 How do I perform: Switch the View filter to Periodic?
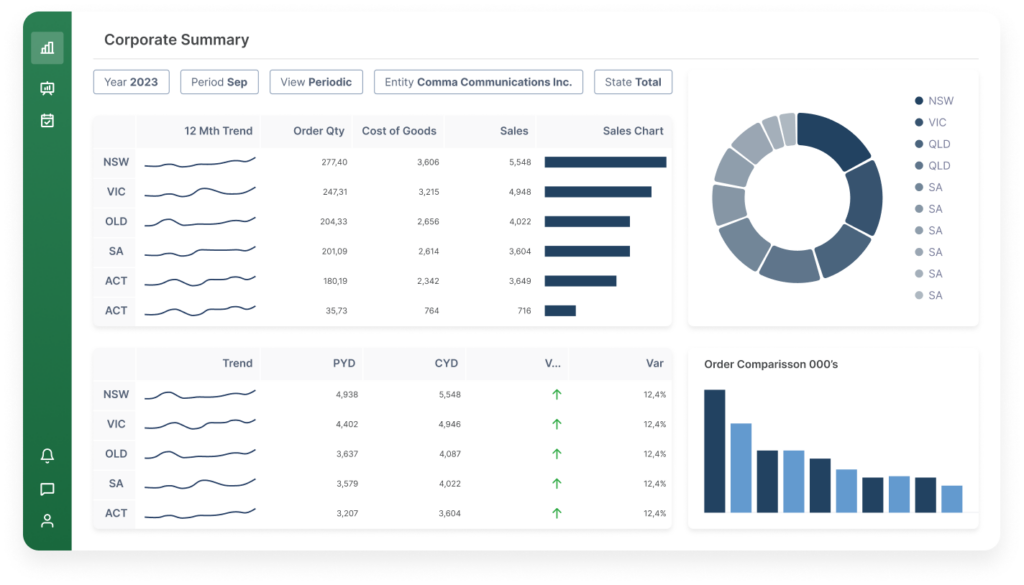[316, 82]
